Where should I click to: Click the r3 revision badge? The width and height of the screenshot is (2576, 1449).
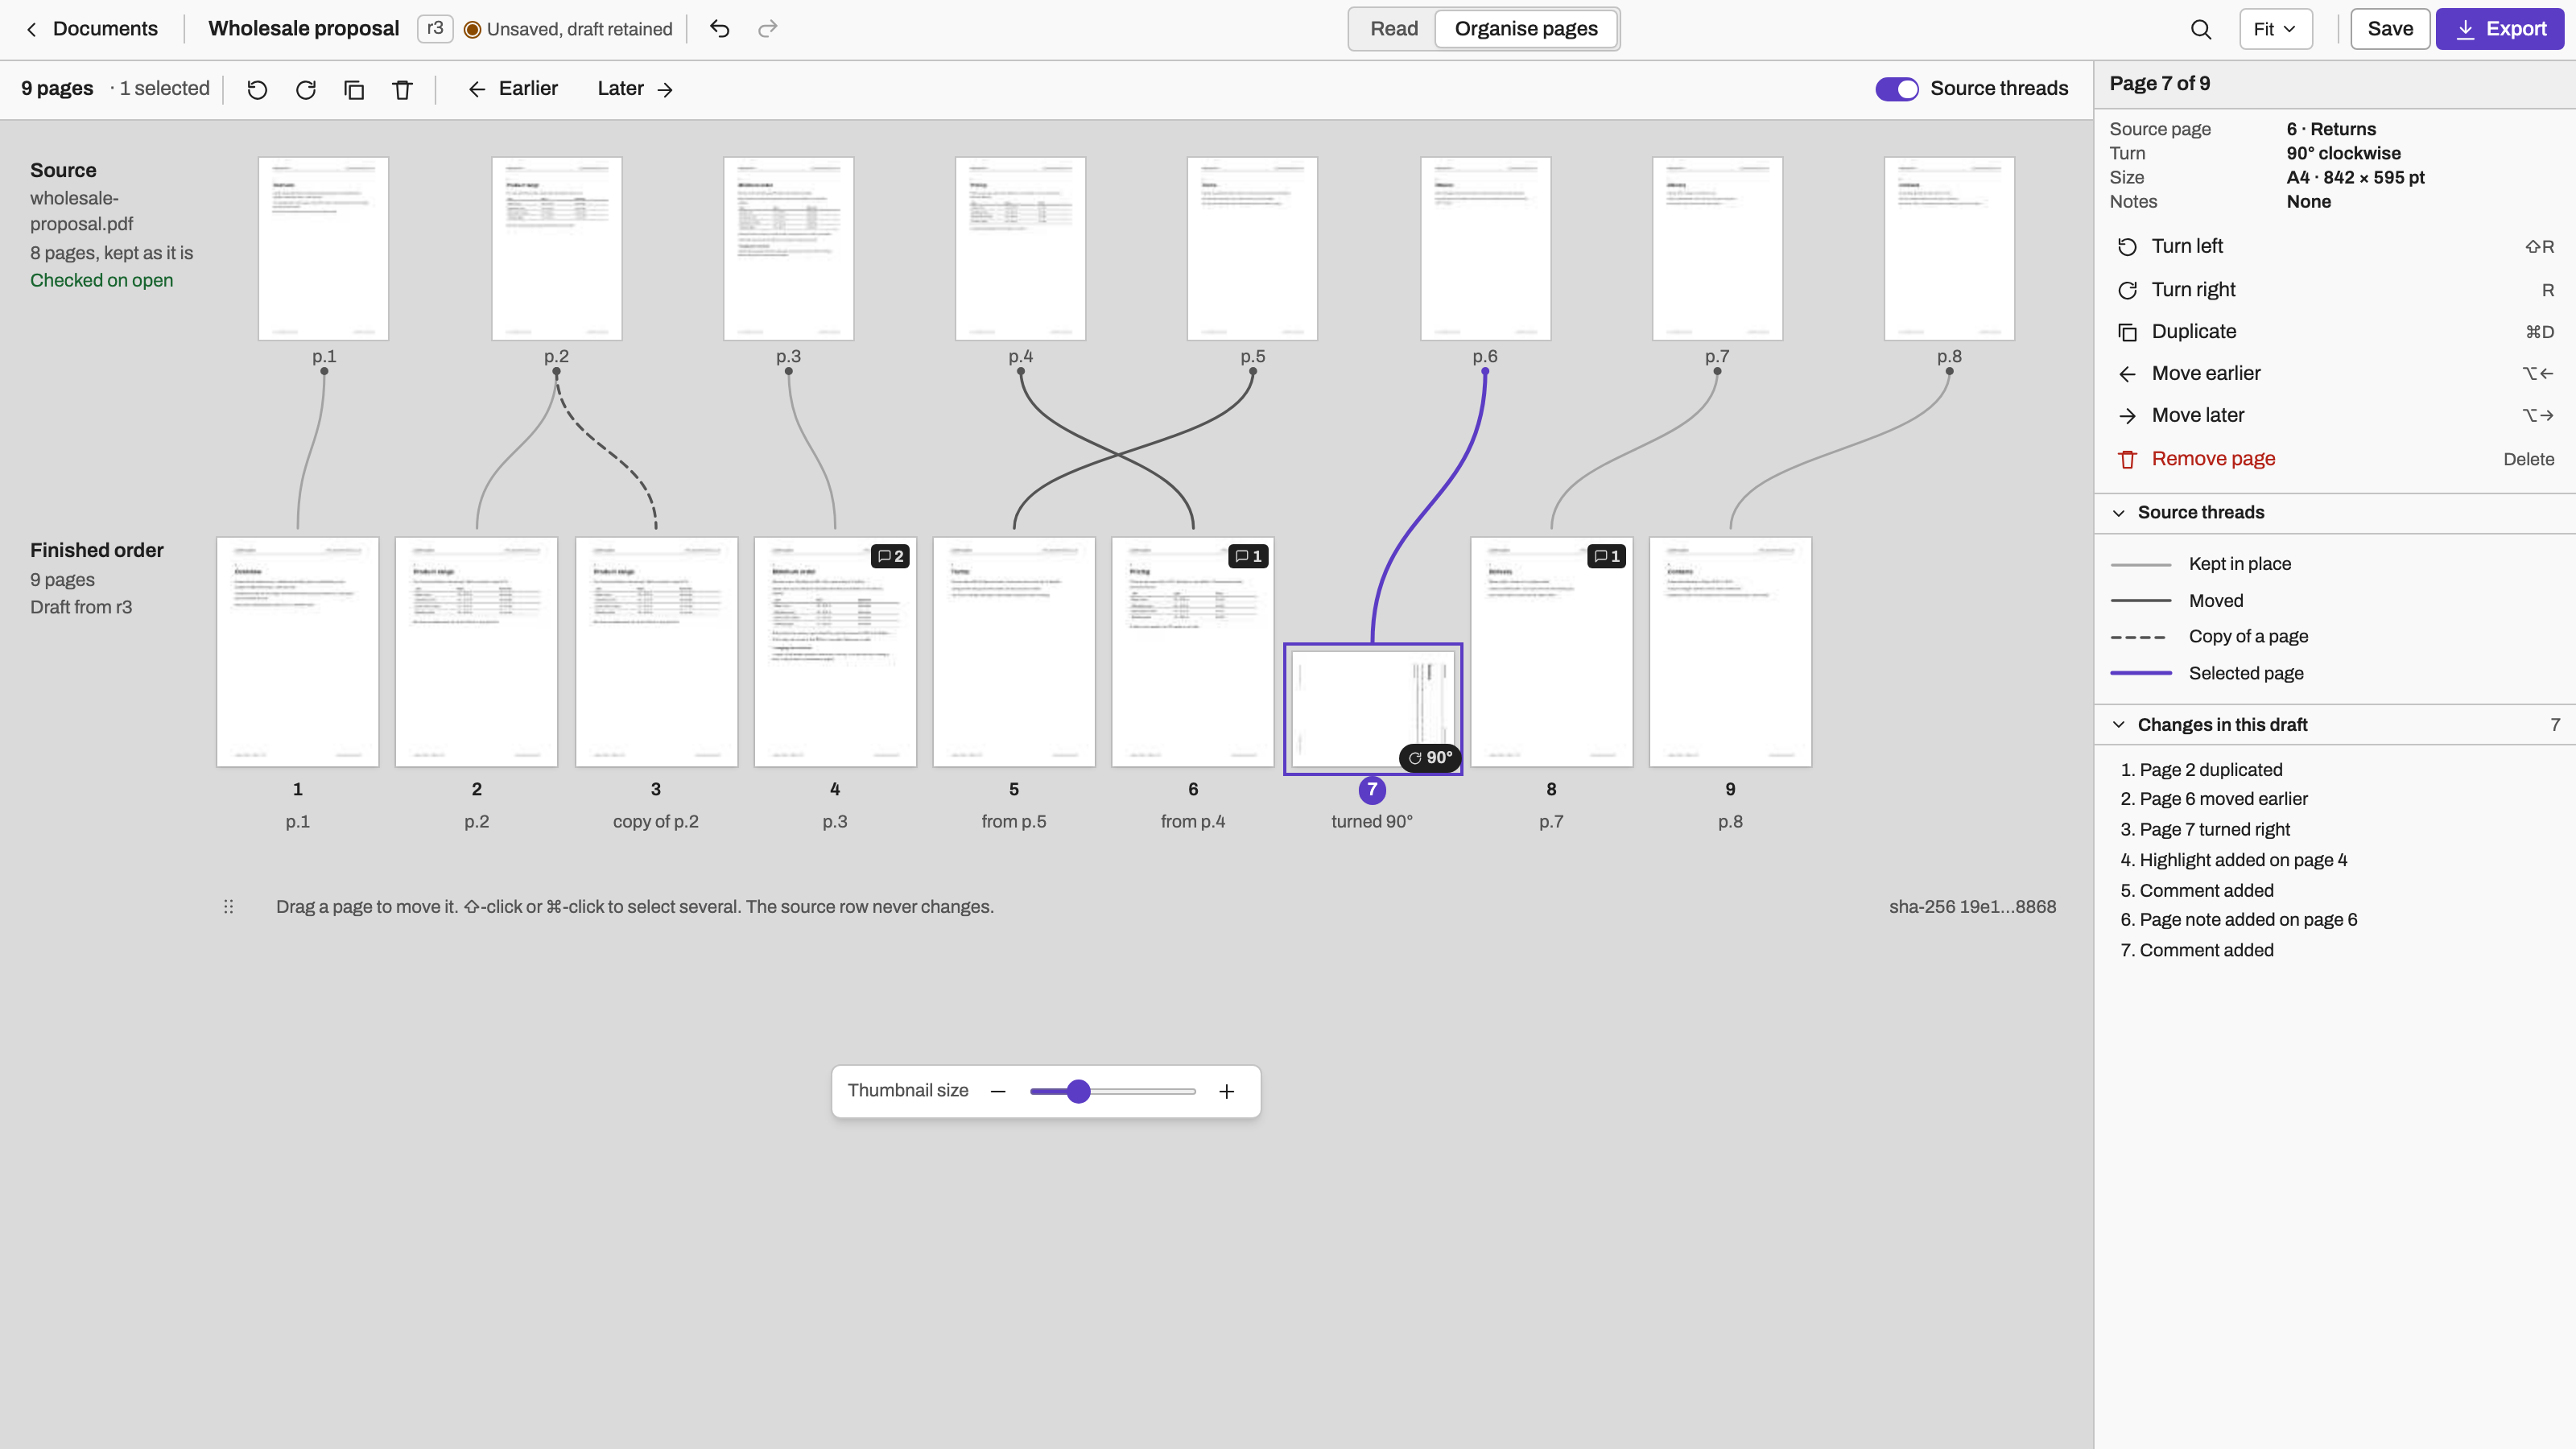click(435, 28)
